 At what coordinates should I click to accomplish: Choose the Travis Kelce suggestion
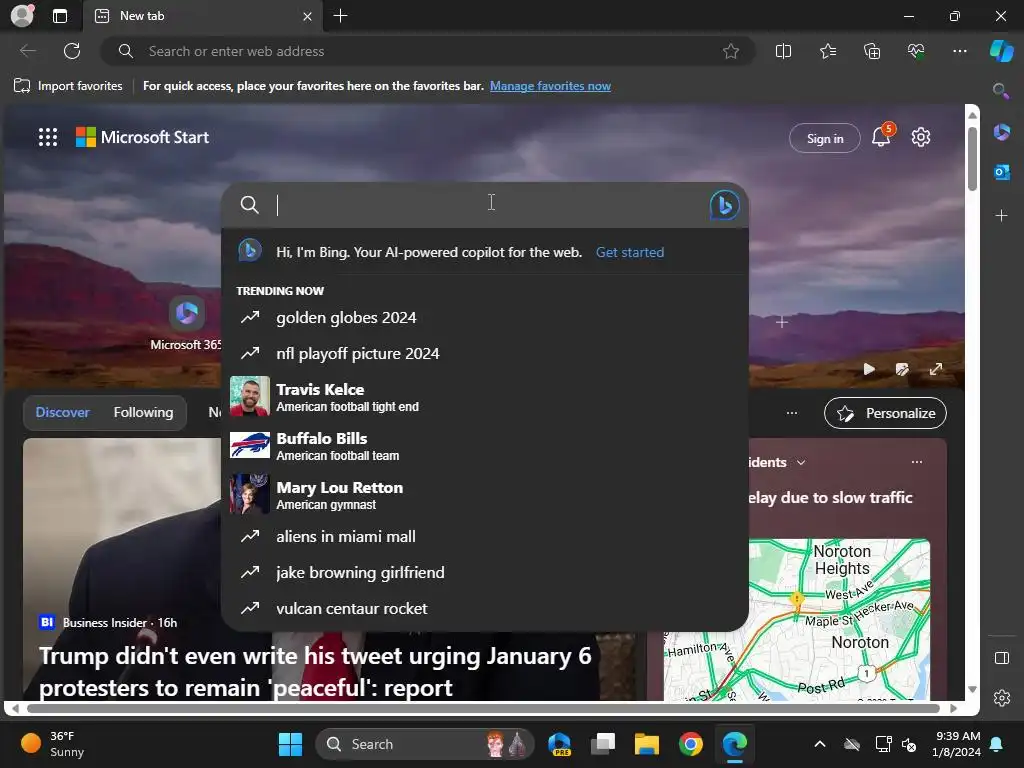coord(485,396)
